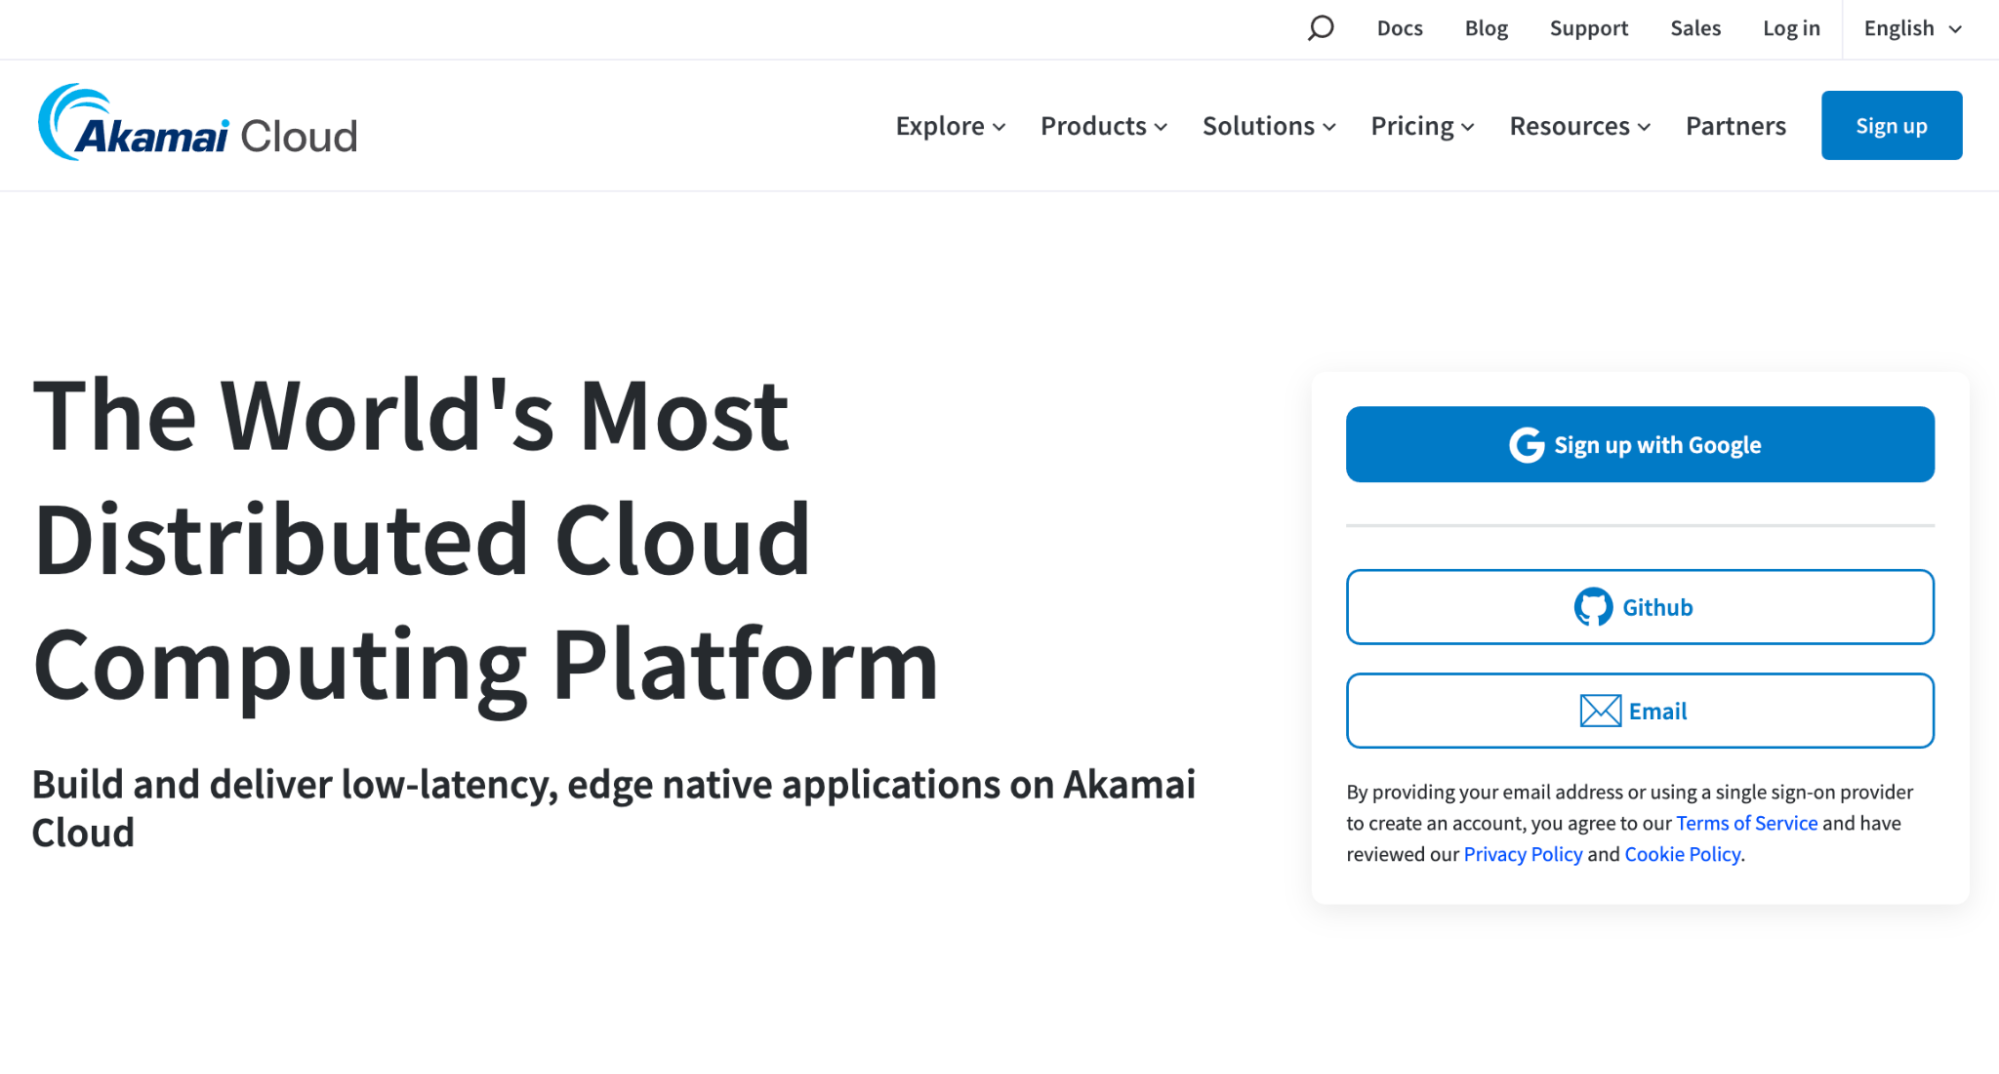This screenshot has width=1999, height=1074.
Task: Sign up with Google
Action: point(1639,444)
